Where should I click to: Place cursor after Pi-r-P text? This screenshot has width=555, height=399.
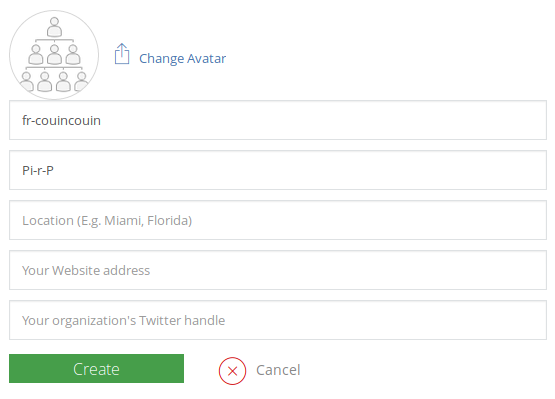tap(55, 170)
